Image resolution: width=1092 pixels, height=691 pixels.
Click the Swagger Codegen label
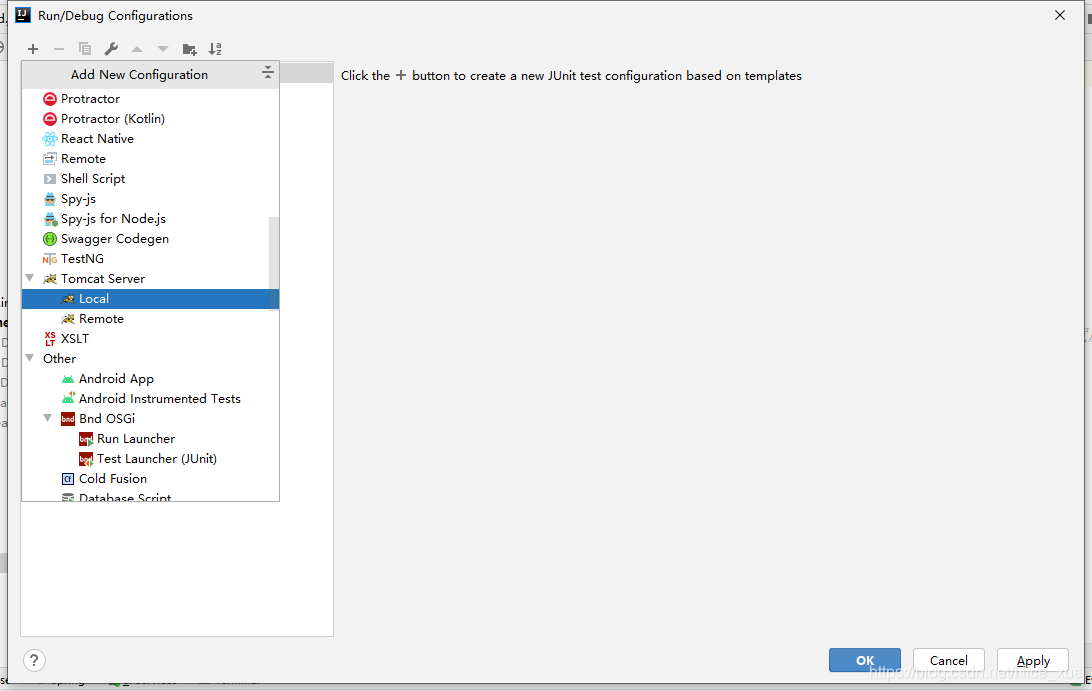(x=115, y=239)
